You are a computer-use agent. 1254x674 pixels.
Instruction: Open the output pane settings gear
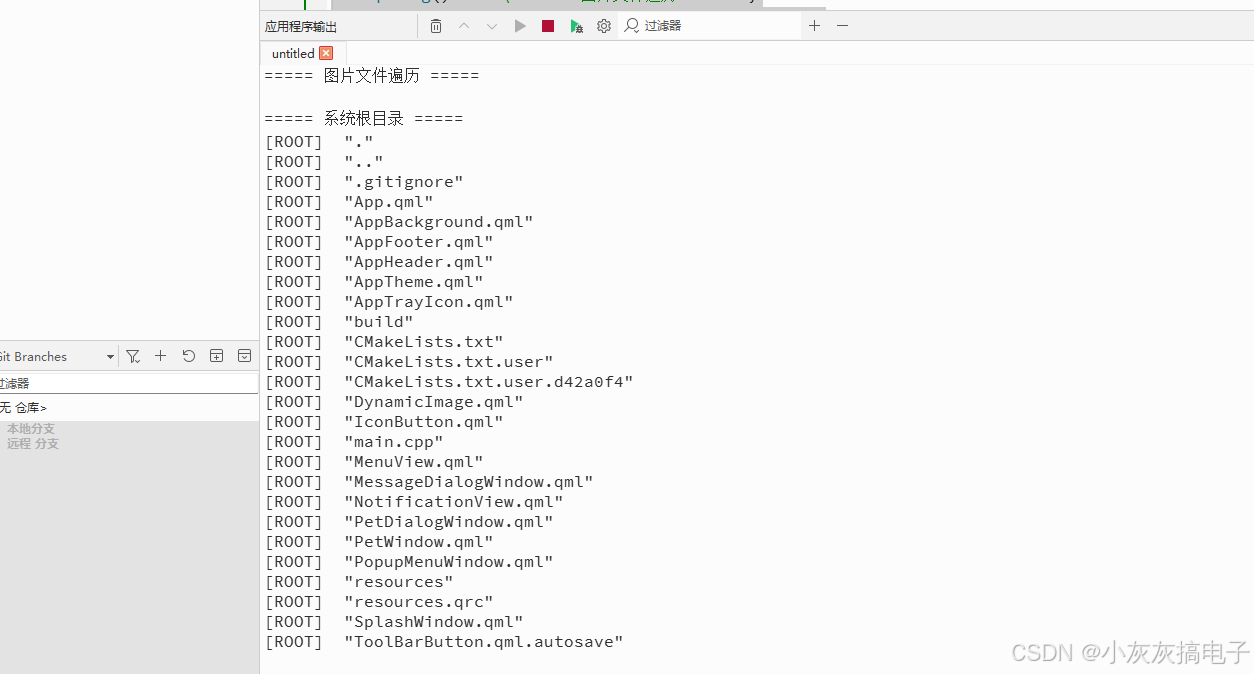click(603, 26)
